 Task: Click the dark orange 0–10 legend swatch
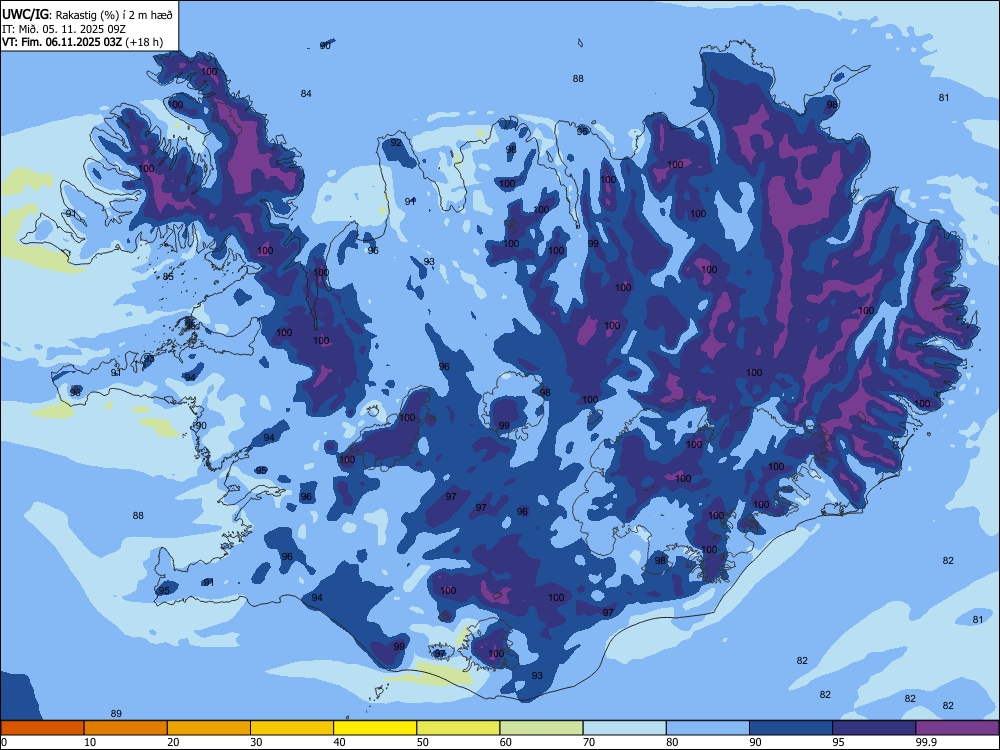pyautogui.click(x=42, y=728)
